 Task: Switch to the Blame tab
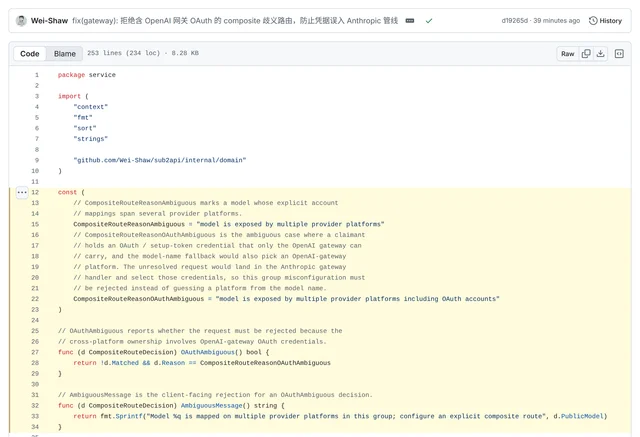click(64, 53)
